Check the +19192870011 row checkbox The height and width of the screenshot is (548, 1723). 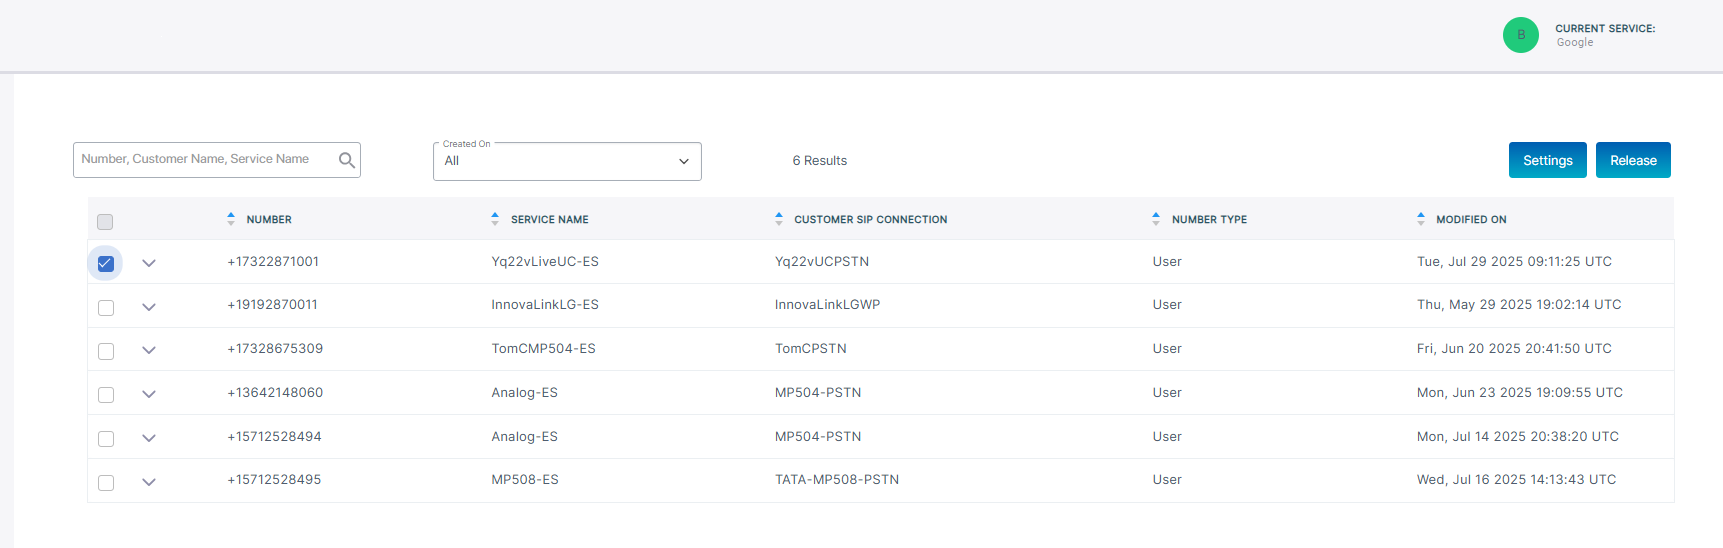pyautogui.click(x=106, y=308)
